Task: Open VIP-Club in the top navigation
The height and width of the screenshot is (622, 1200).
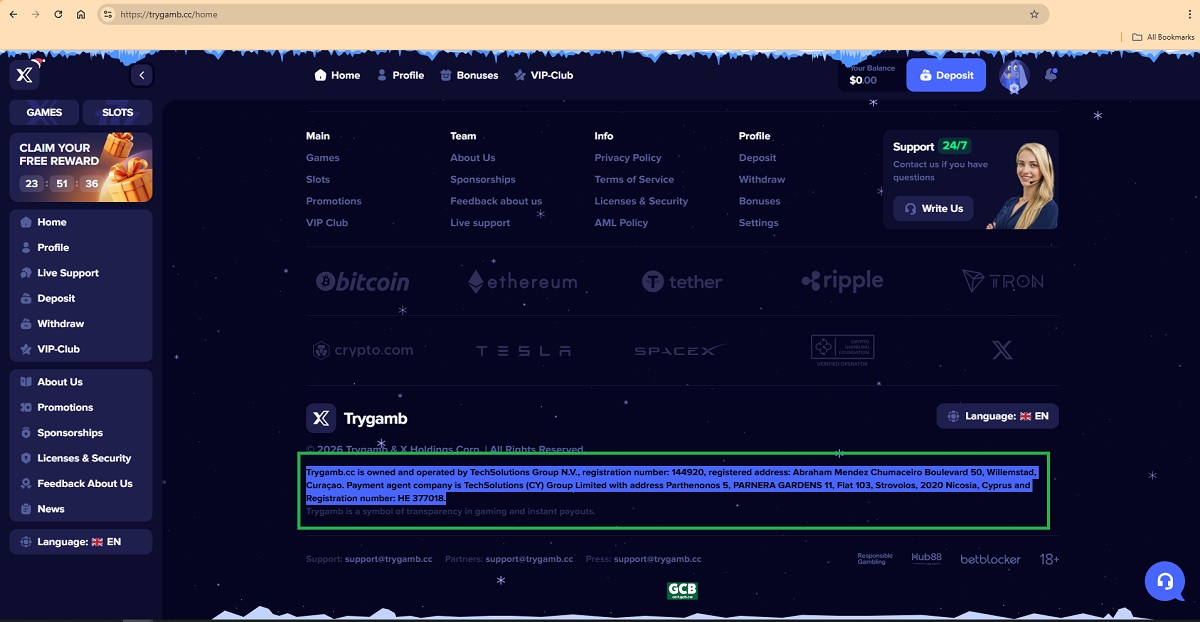Action: (x=543, y=75)
